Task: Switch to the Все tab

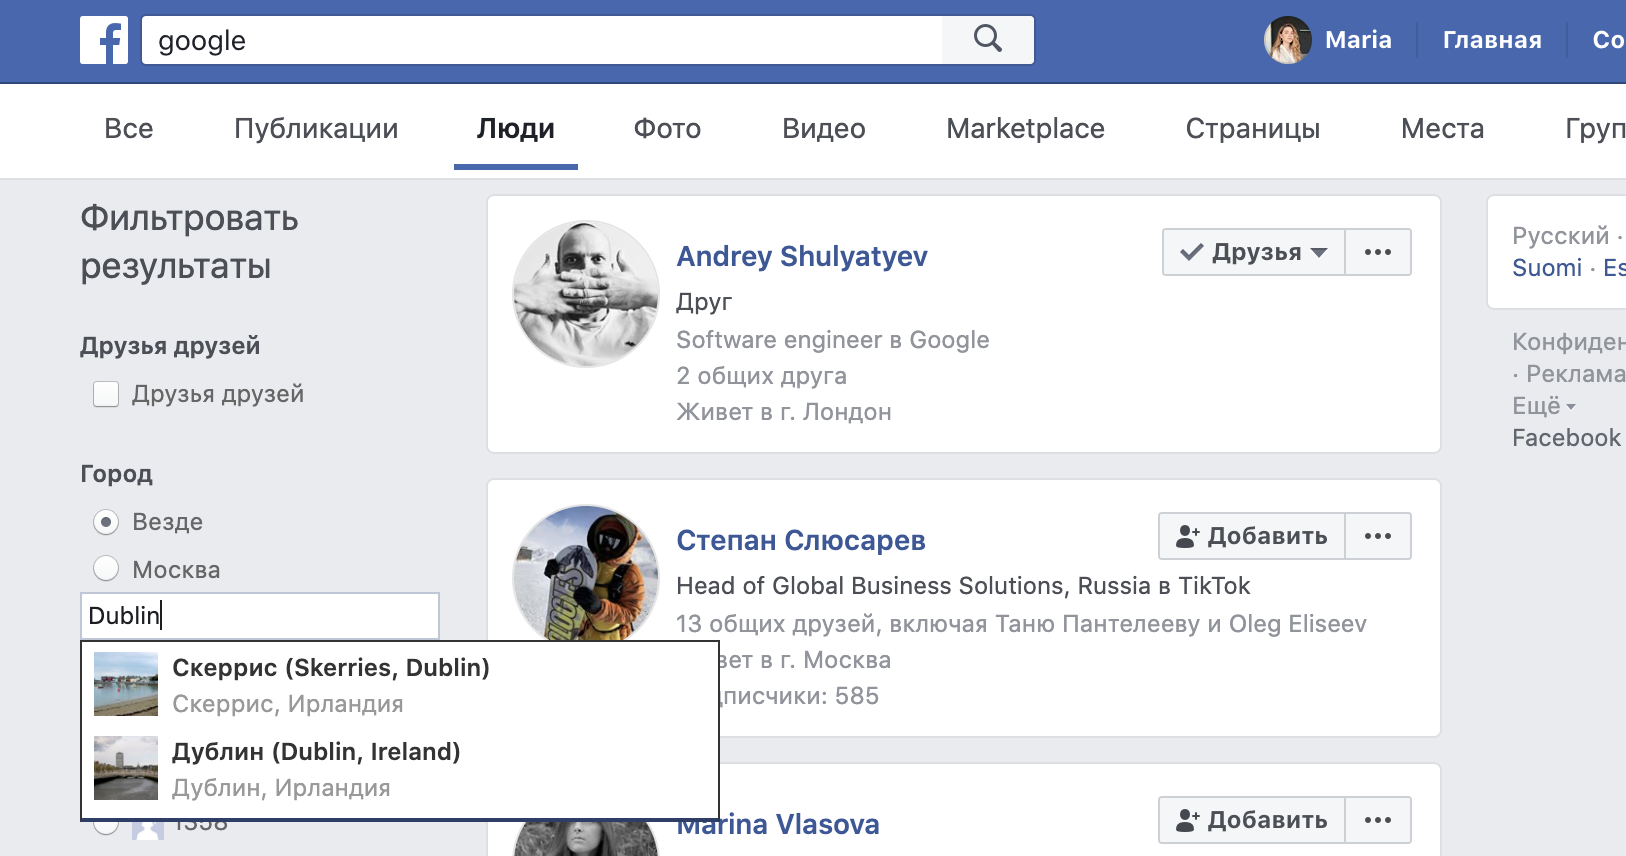Action: pos(129,128)
